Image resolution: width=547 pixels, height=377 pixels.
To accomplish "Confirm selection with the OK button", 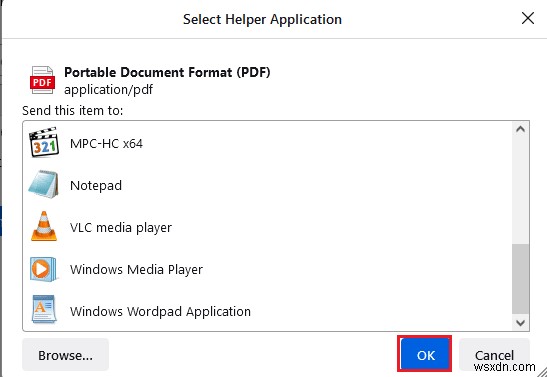I will pos(426,355).
